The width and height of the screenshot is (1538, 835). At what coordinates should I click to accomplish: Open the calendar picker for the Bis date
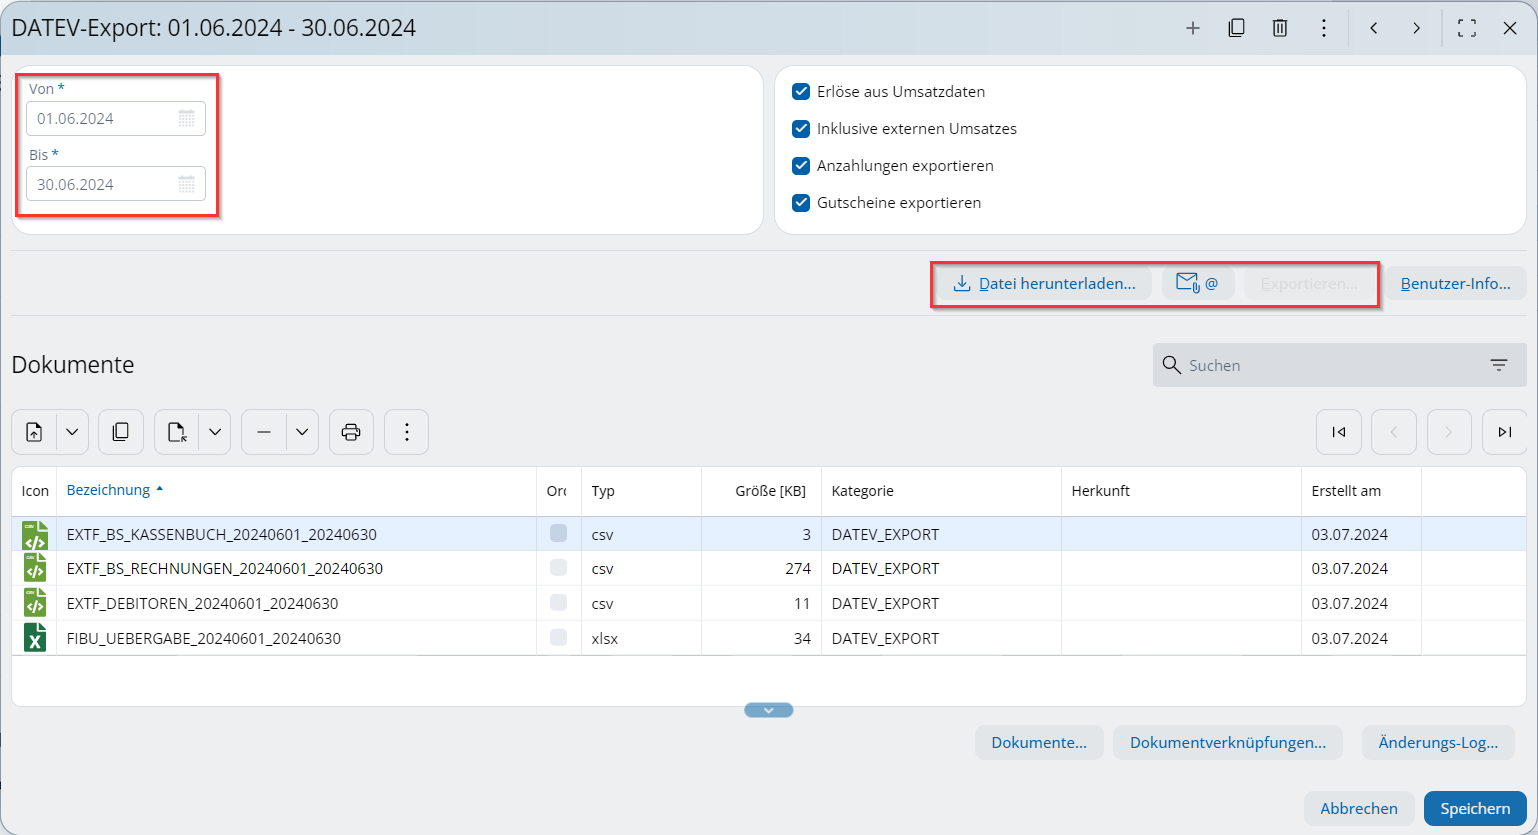pos(186,184)
